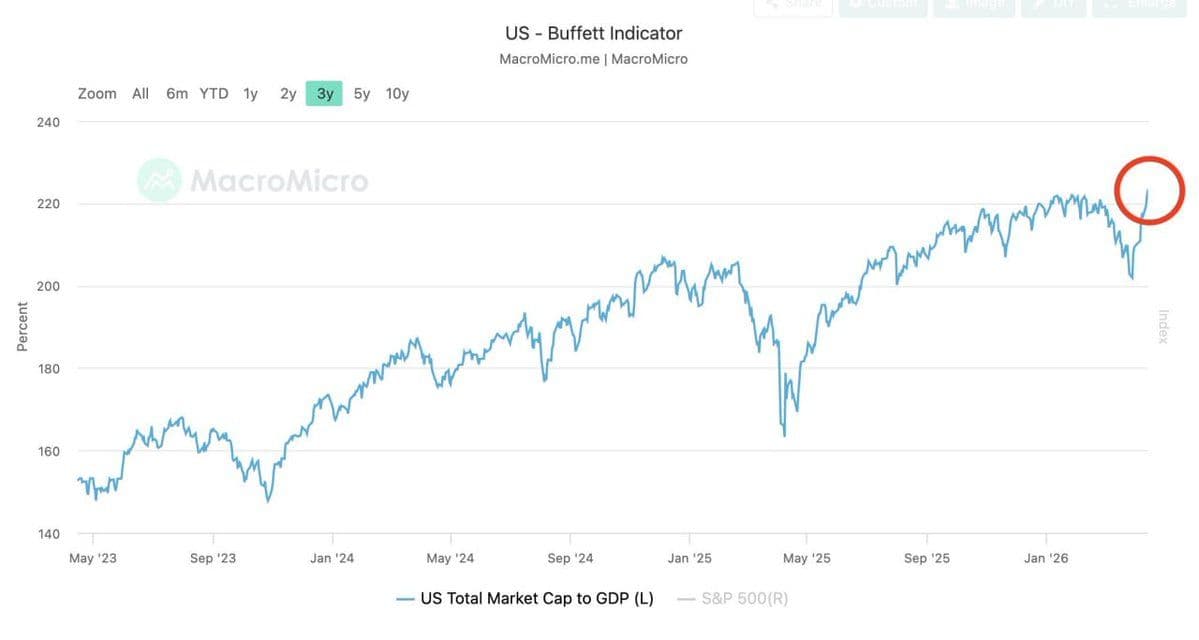The image size is (1199, 640).
Task: Expand the range to 10y
Action: click(x=398, y=94)
